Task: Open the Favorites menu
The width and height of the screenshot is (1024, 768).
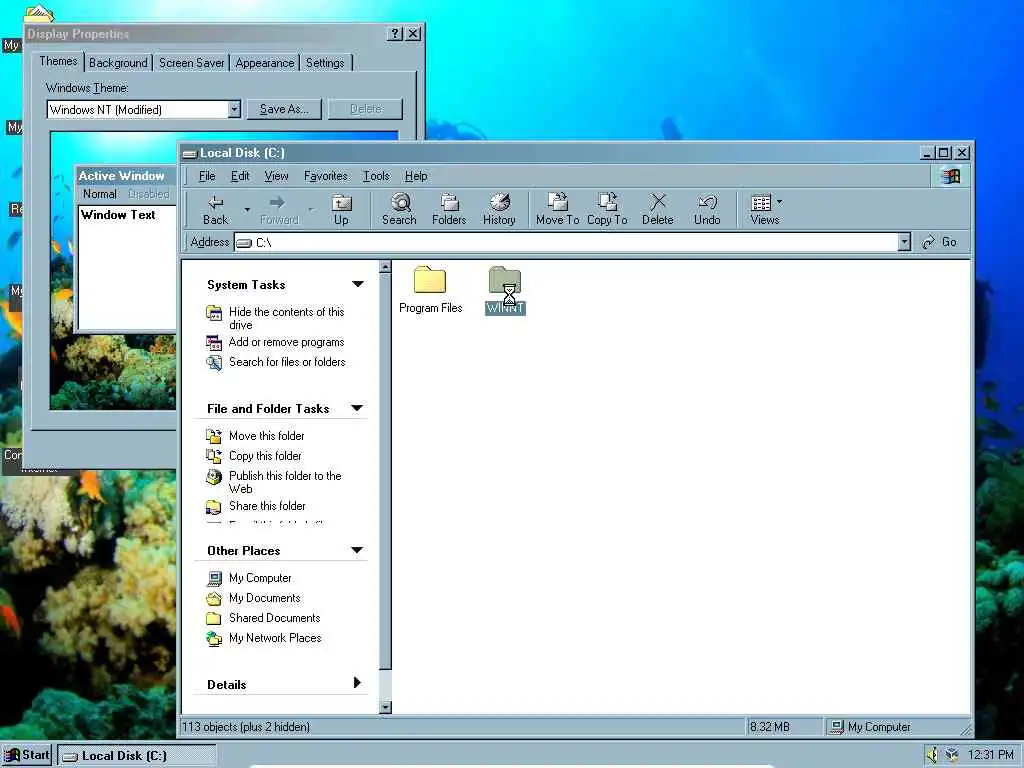Action: click(x=325, y=176)
